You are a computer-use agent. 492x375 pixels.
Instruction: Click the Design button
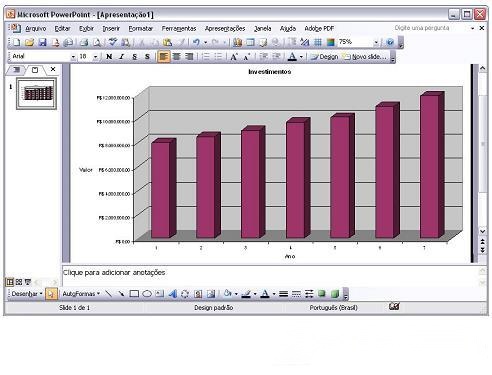coord(324,57)
